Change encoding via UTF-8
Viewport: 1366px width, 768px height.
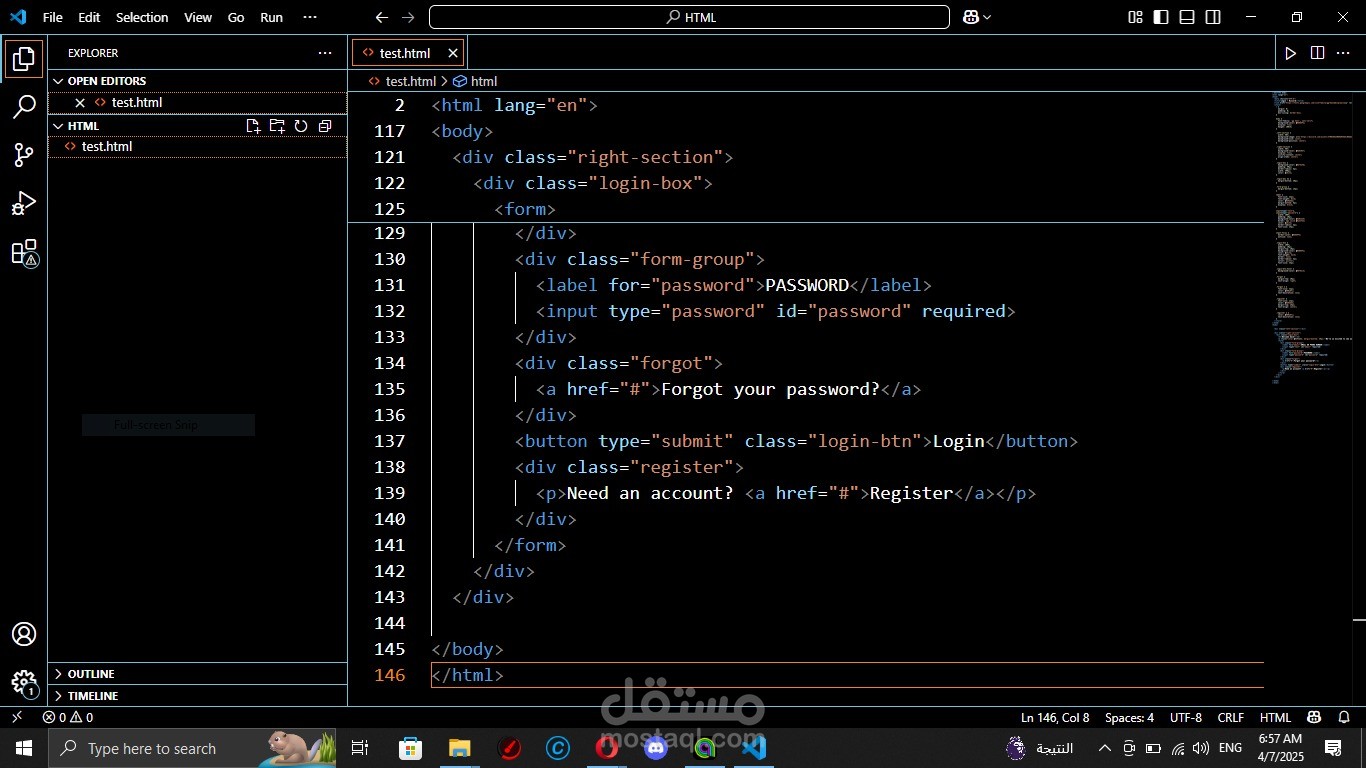point(1186,717)
